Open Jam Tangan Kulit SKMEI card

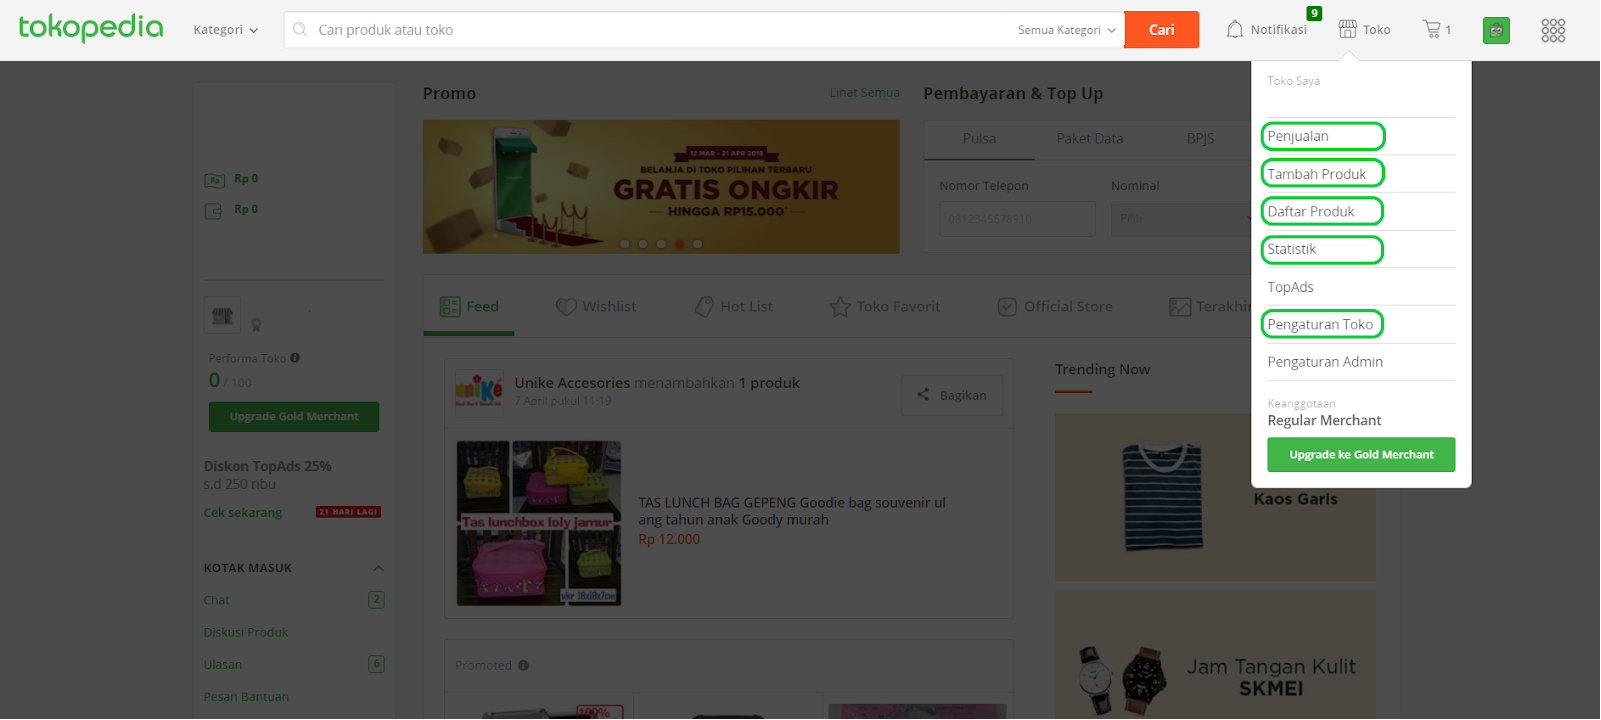tap(1215, 656)
